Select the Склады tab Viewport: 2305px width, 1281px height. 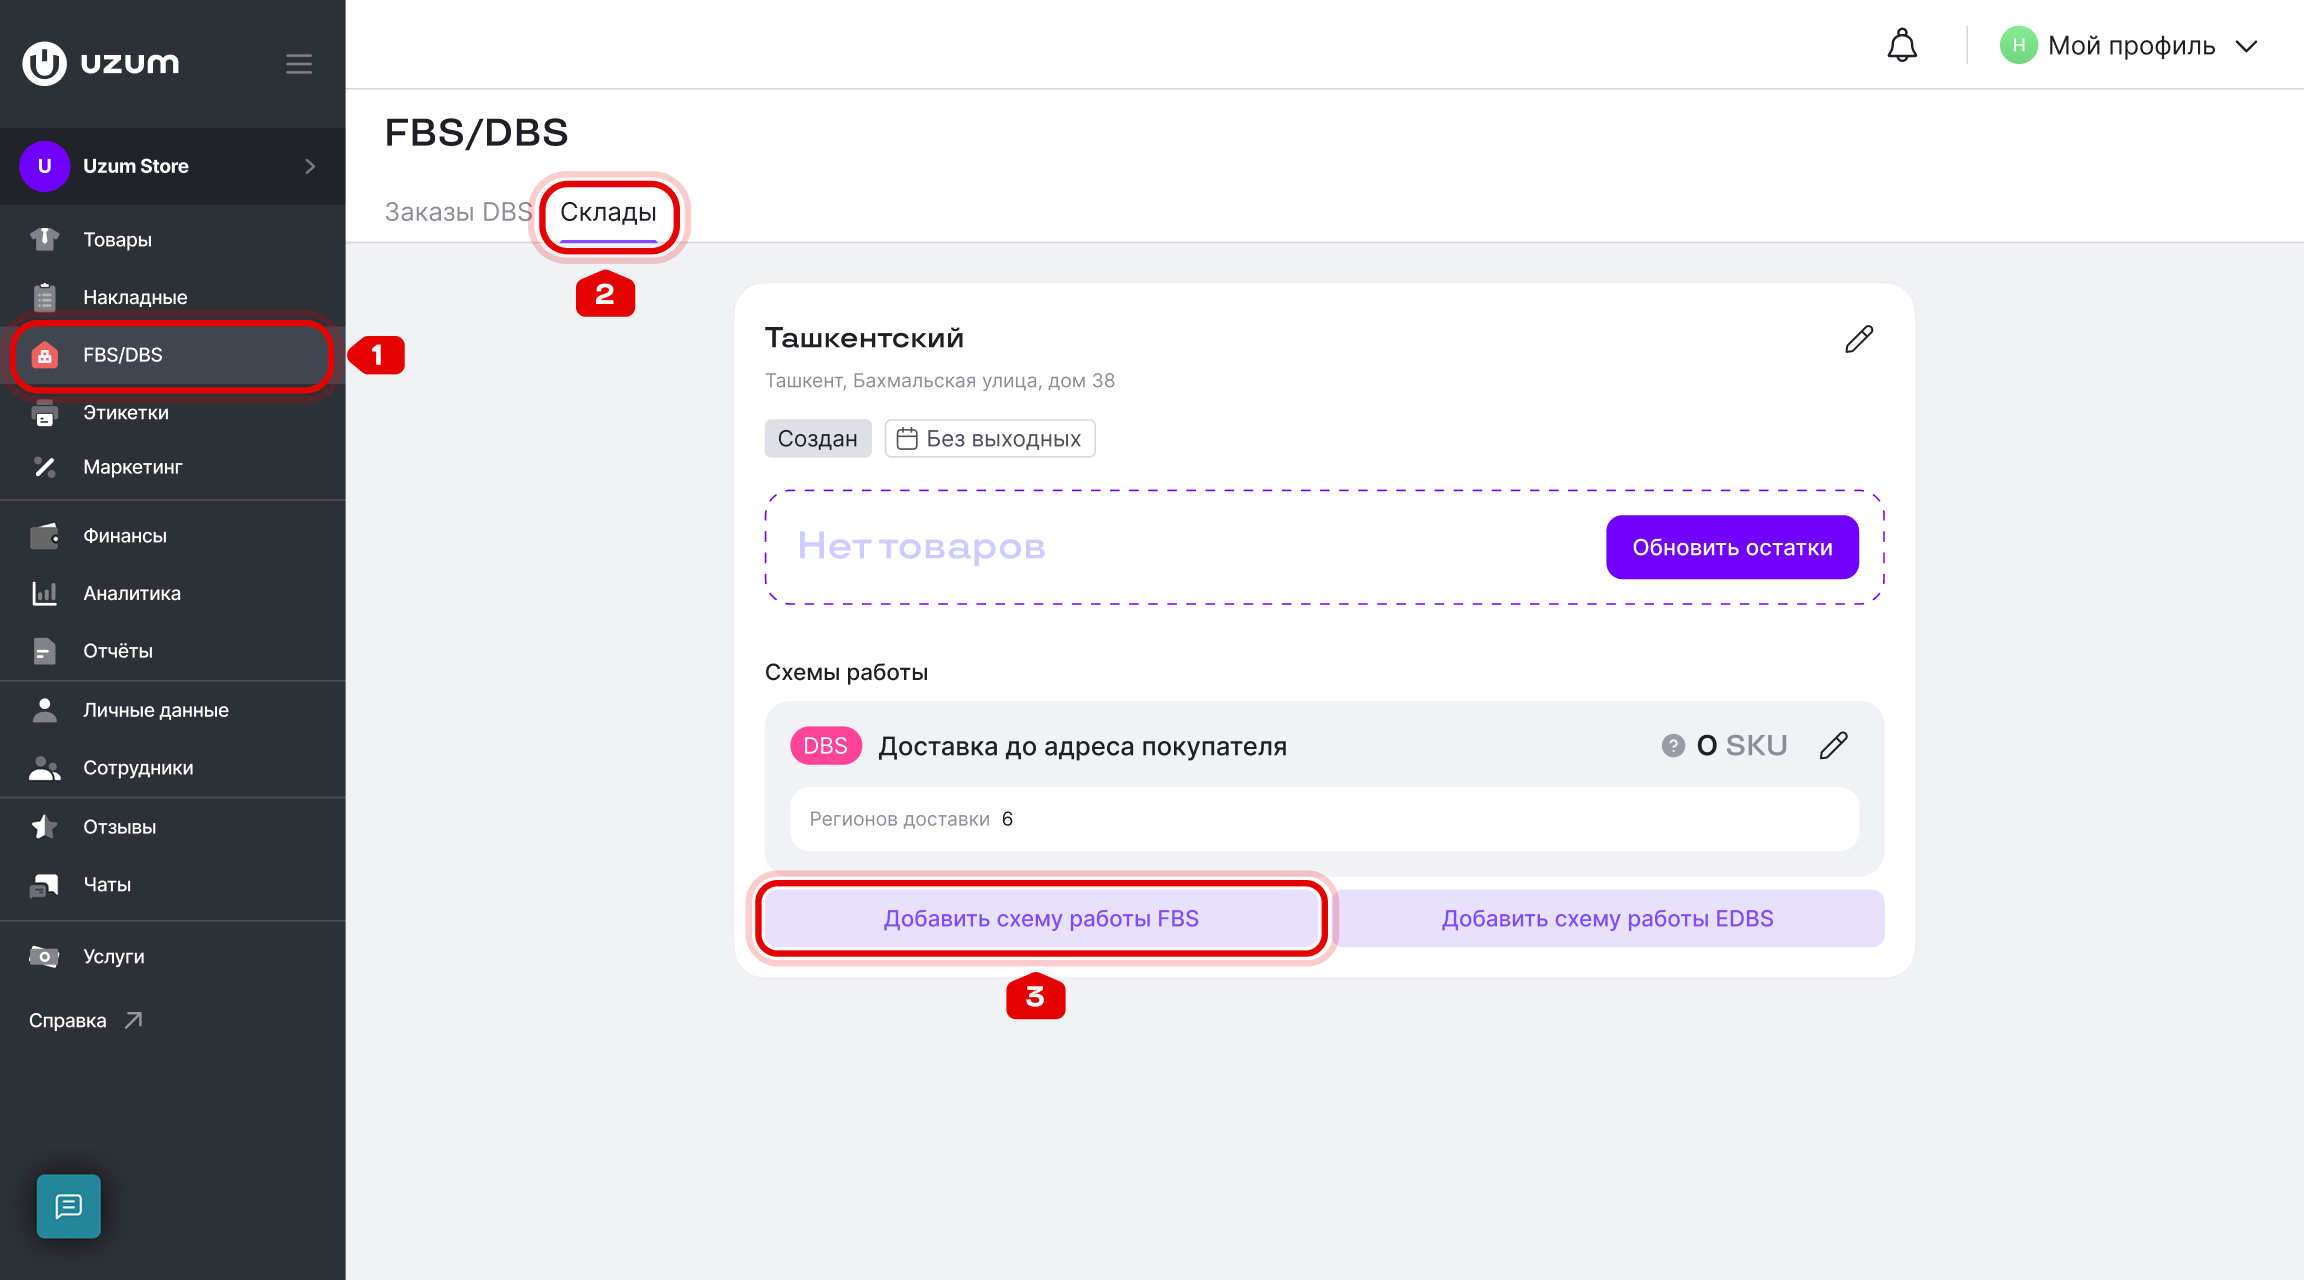click(x=608, y=212)
